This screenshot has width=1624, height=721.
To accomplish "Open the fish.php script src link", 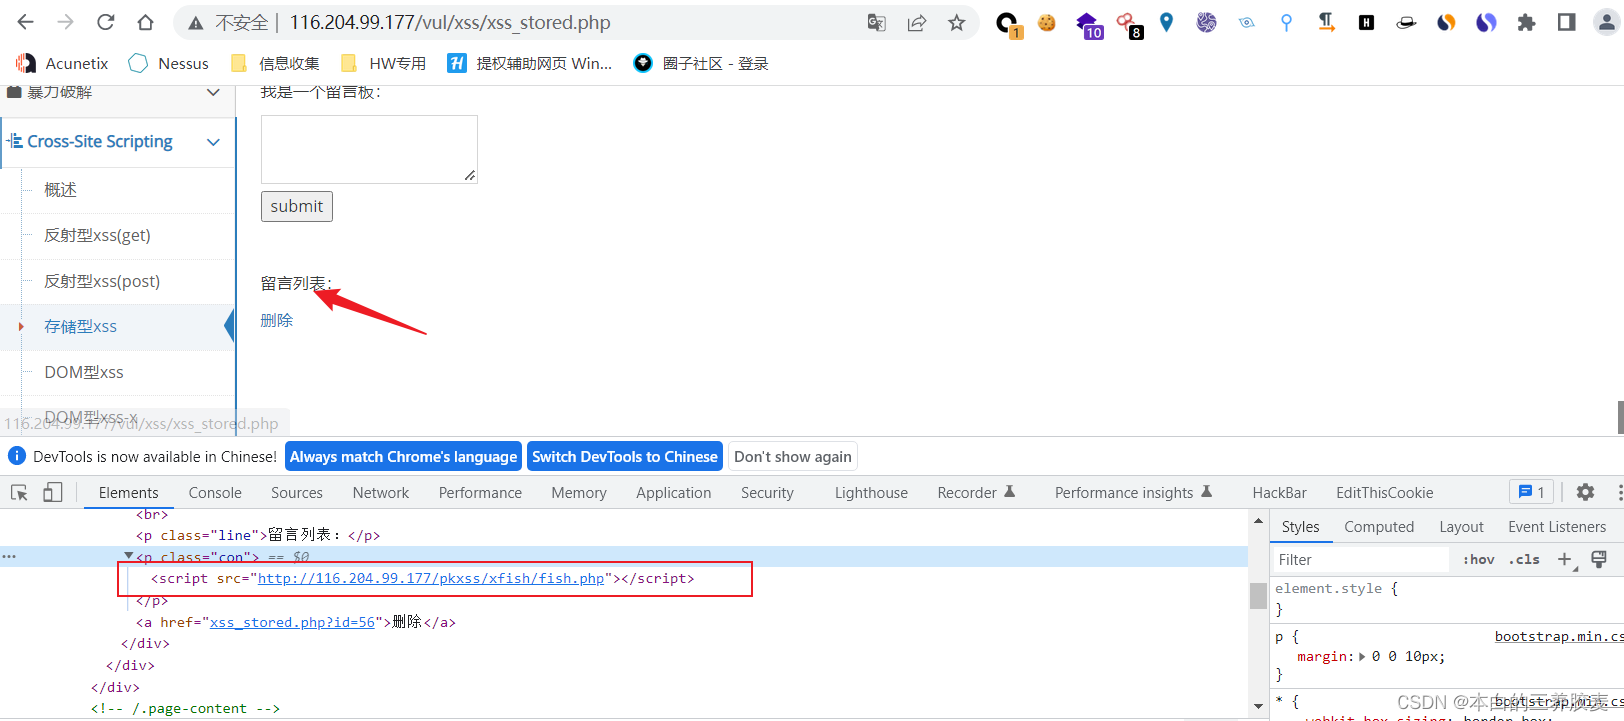I will [431, 578].
